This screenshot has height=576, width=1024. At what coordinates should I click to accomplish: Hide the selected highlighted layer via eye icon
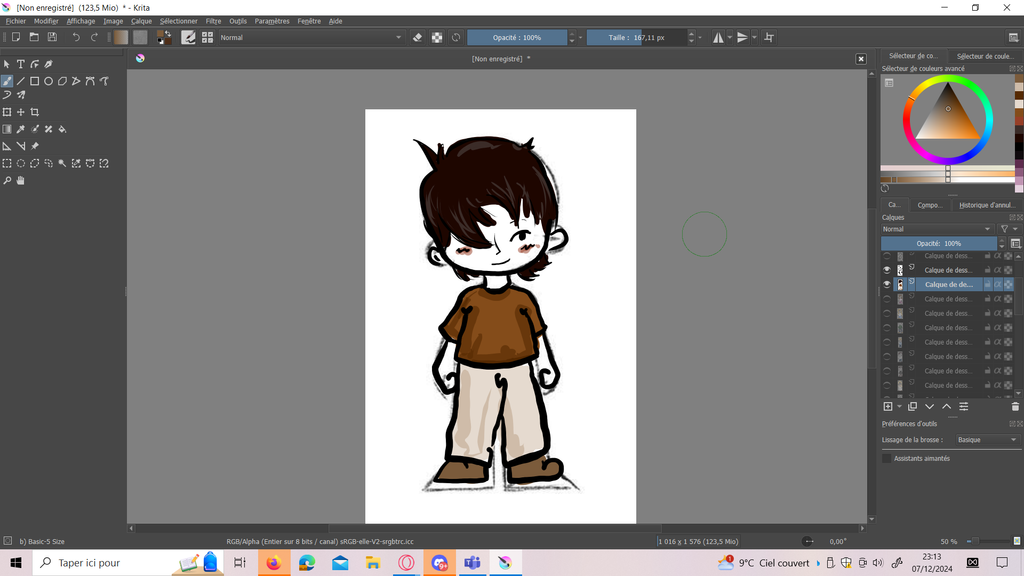coord(887,285)
